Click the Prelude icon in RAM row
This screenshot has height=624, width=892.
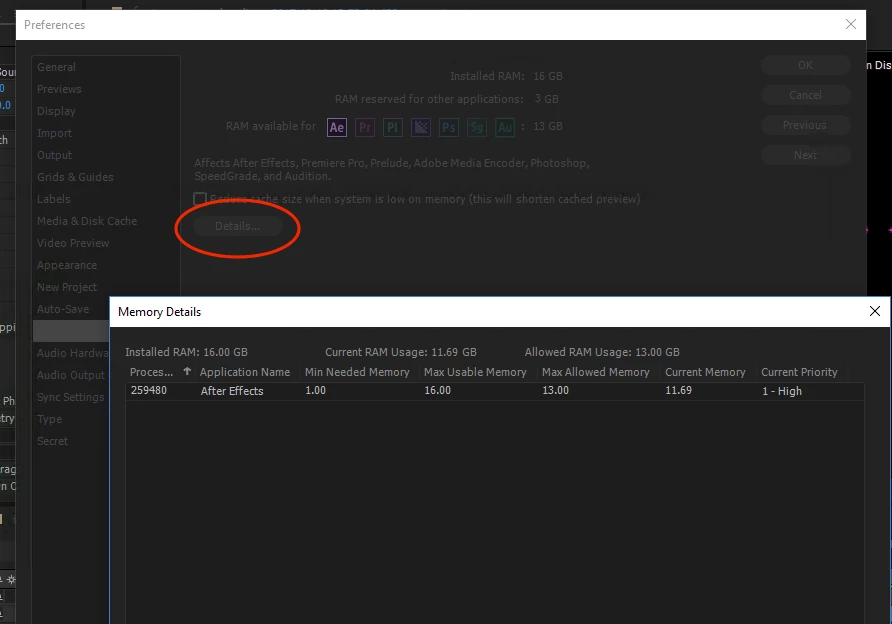click(393, 127)
